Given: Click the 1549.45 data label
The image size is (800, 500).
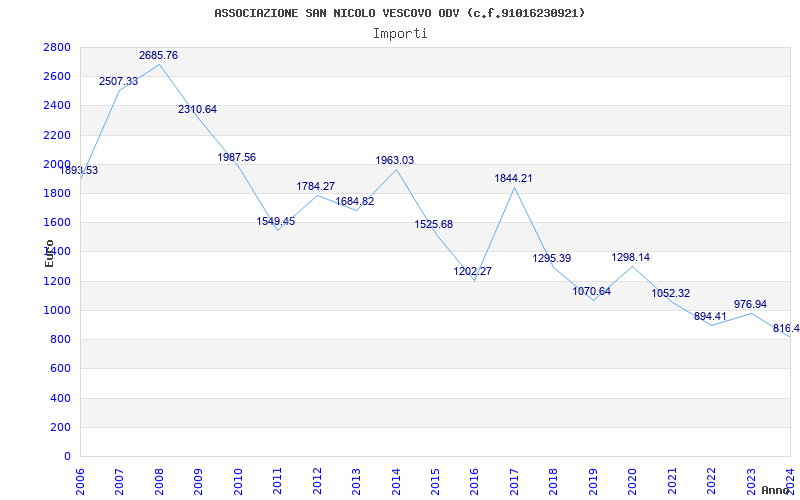Looking at the screenshot, I should 276,221.
